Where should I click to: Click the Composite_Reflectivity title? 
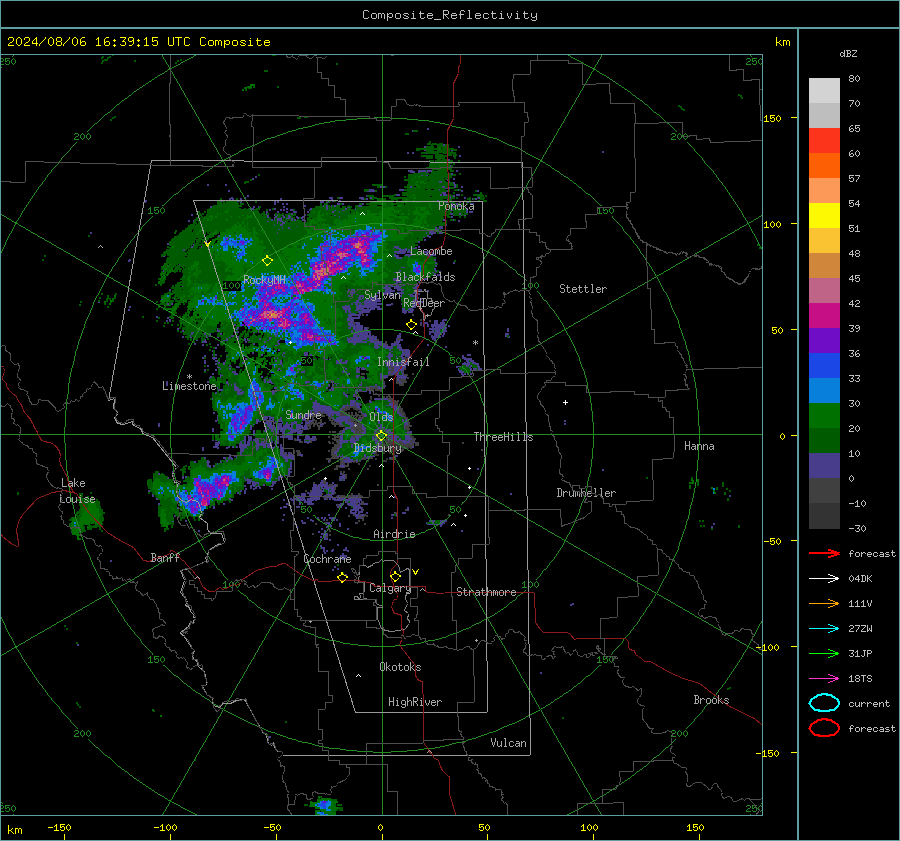point(450,15)
